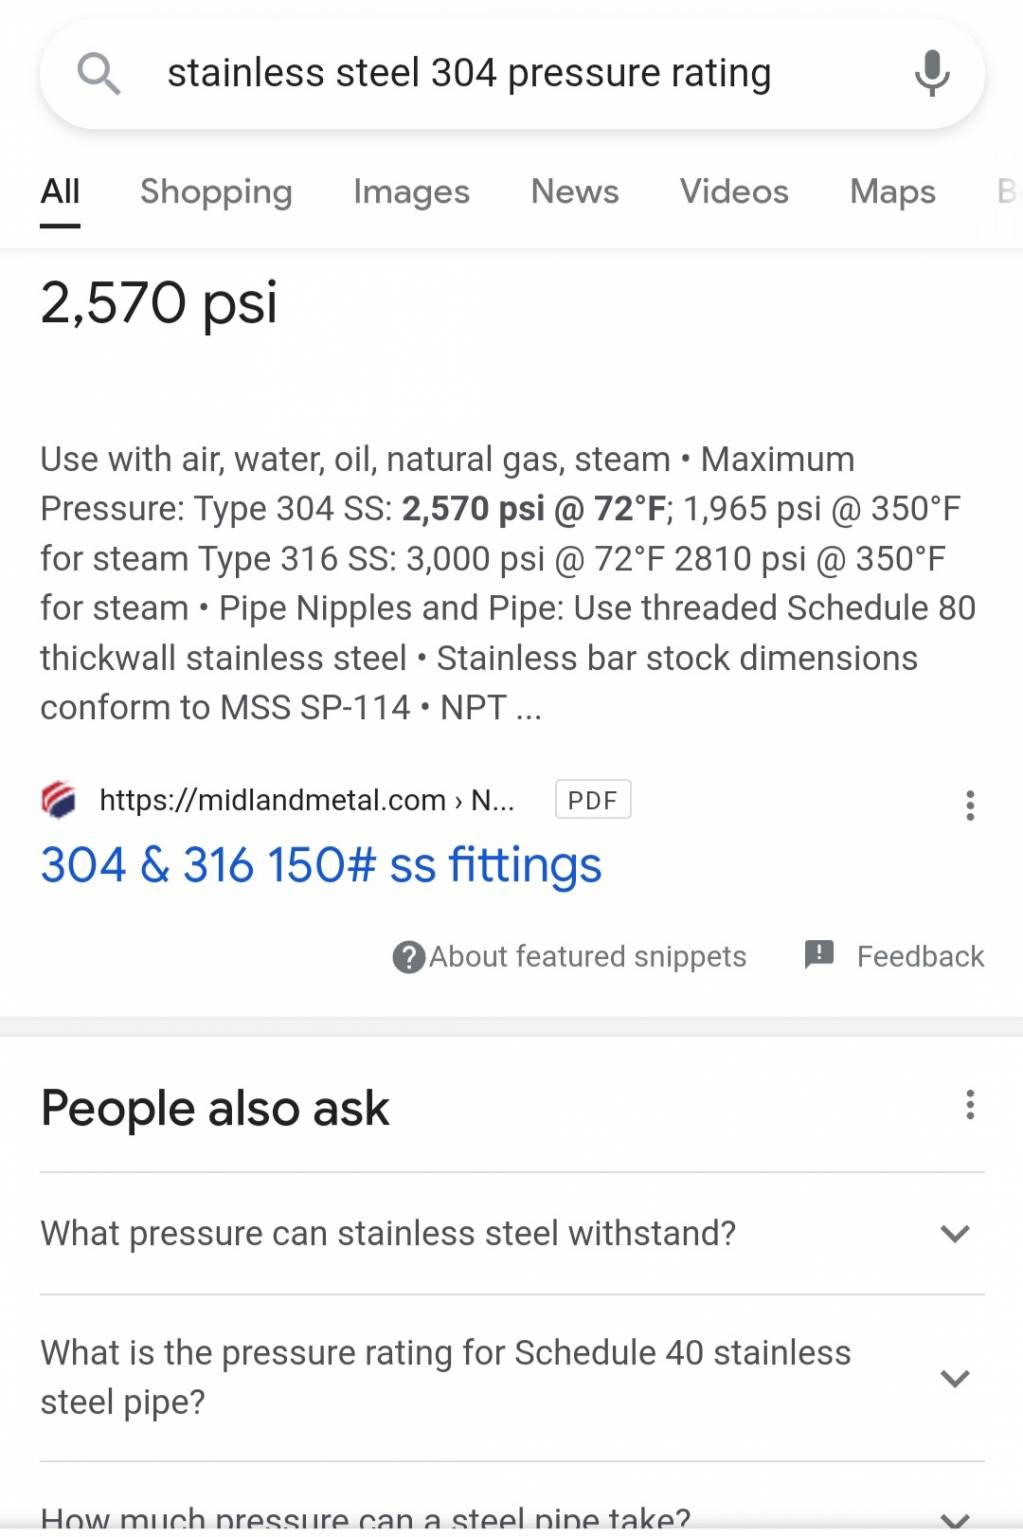Screen dimensions: 1023x1537
Task: Switch to the Images tab
Action: 411,191
